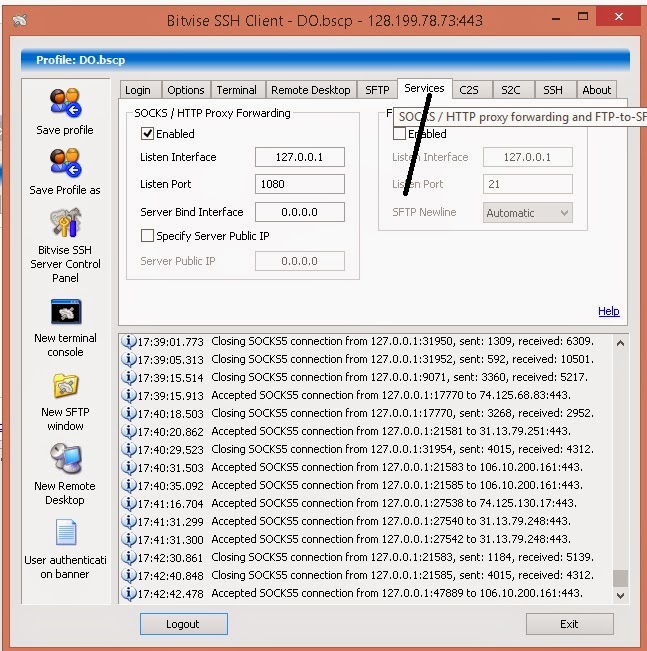Click the log scrollbar up arrow

[620, 343]
